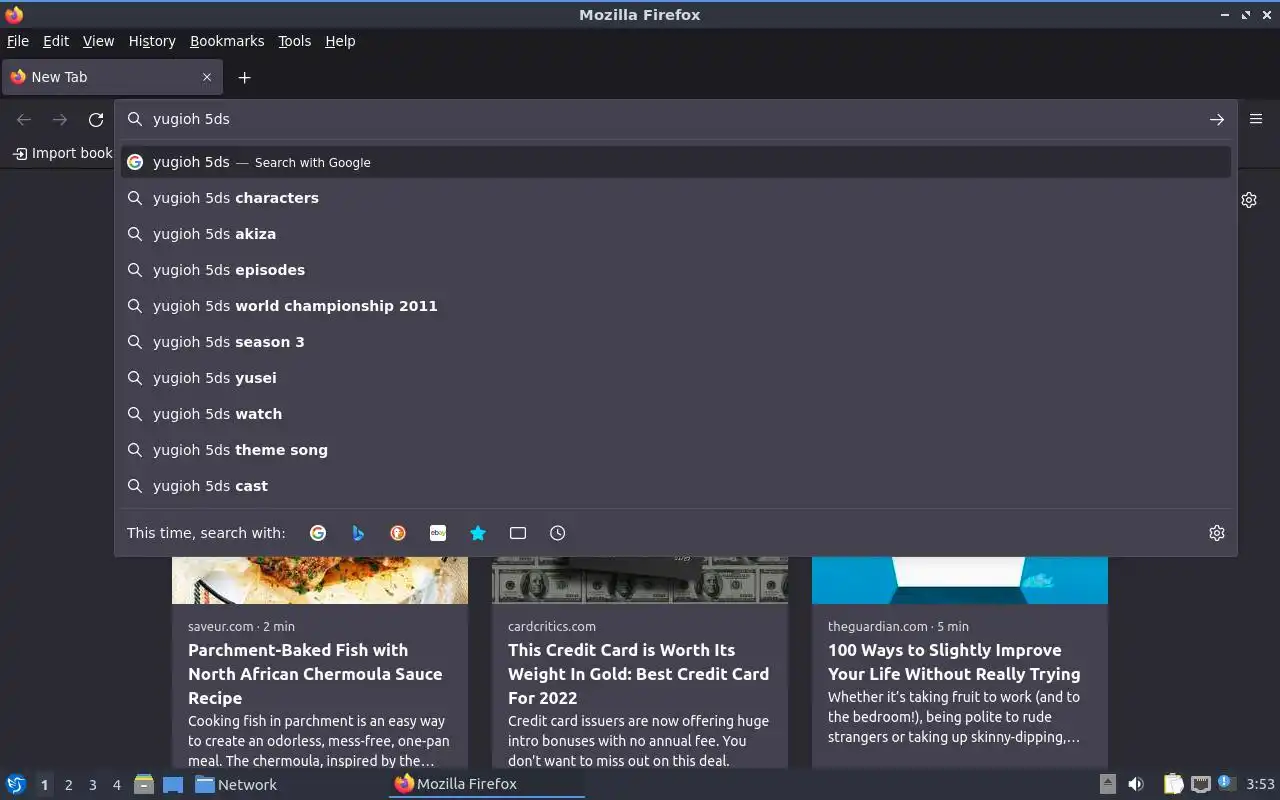Image resolution: width=1280 pixels, height=800 pixels.
Task: Reload the current page
Action: pyautogui.click(x=96, y=120)
